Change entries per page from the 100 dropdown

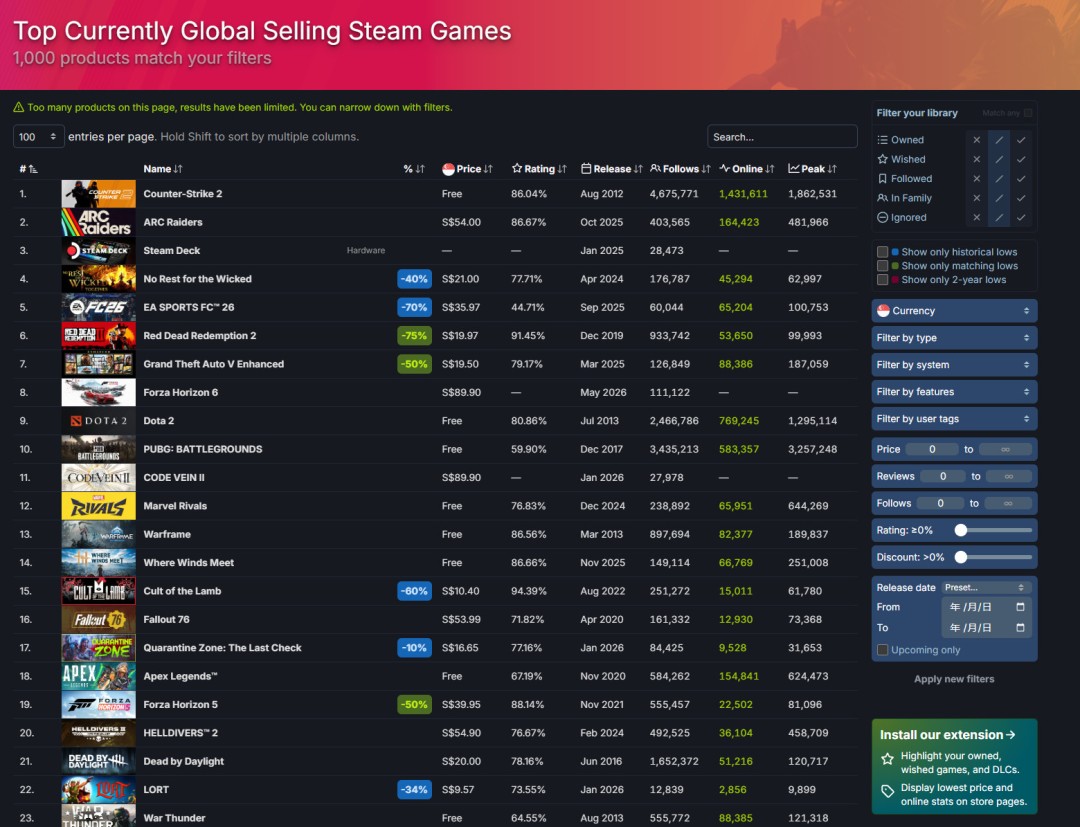[x=38, y=135]
